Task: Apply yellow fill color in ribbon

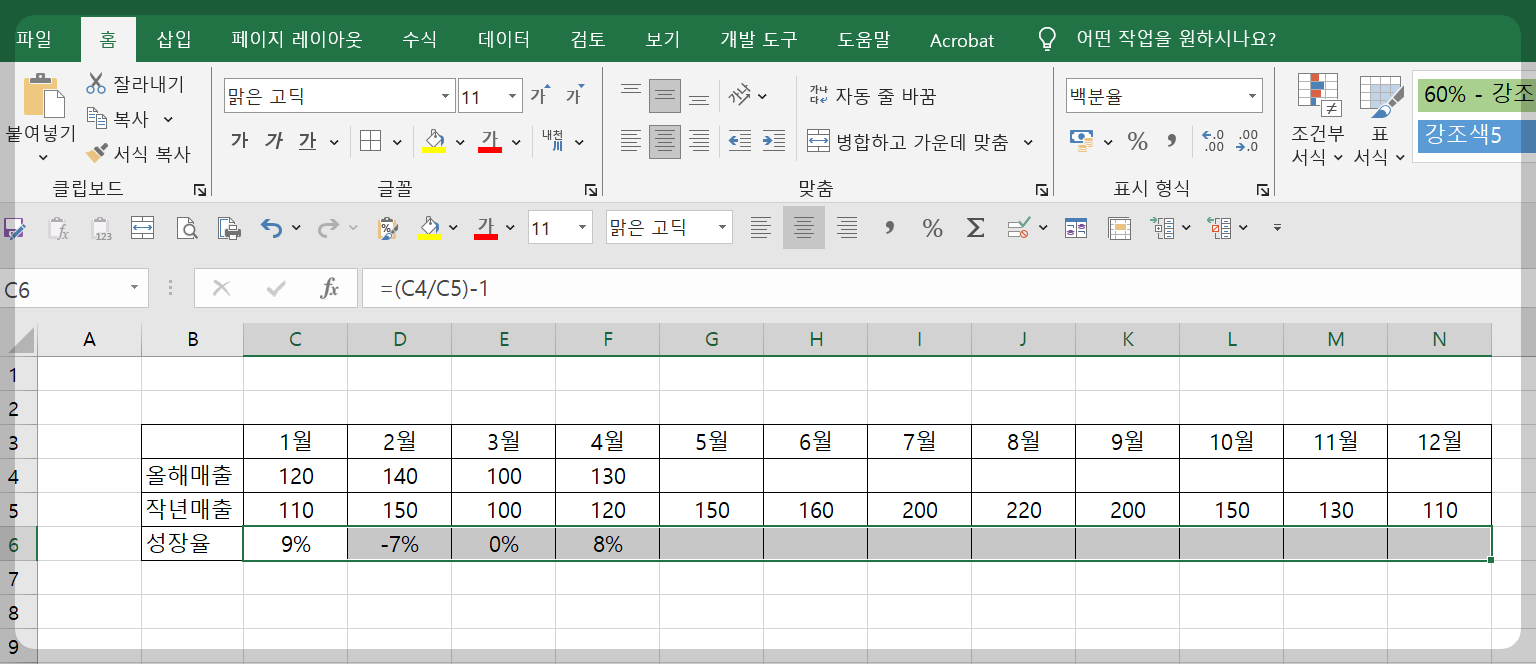Action: coord(433,141)
